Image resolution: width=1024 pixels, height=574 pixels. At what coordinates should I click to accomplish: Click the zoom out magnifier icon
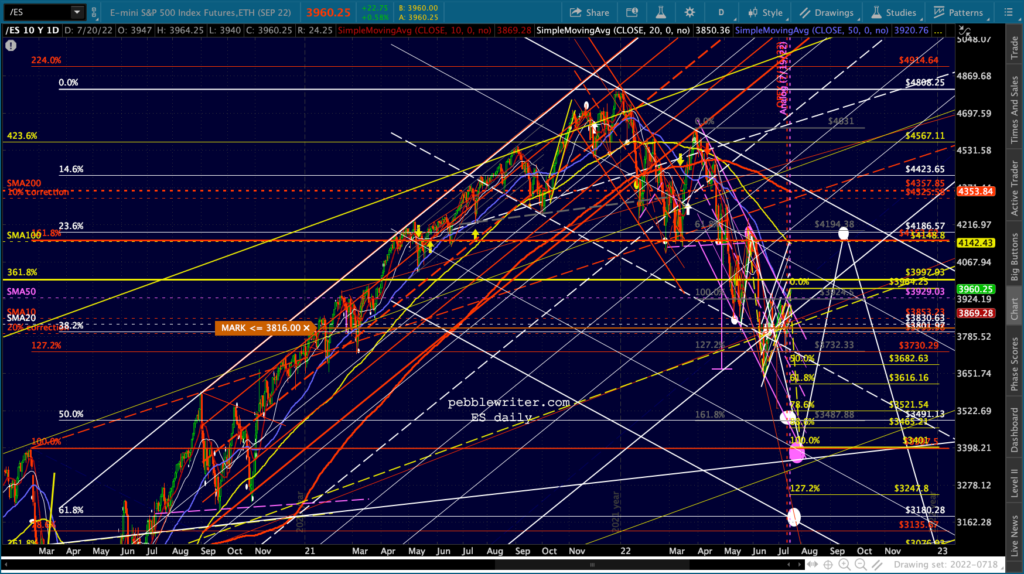click(x=861, y=564)
